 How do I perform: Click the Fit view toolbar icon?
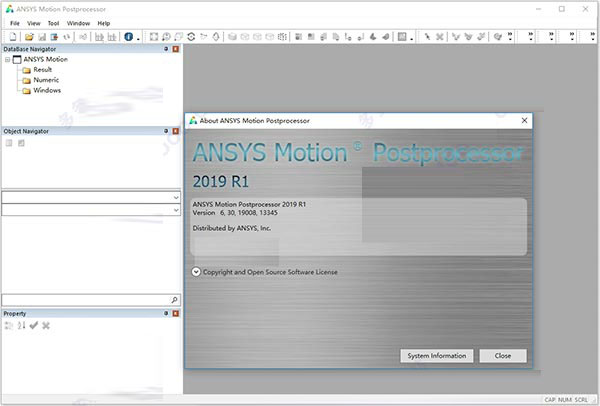click(x=154, y=37)
